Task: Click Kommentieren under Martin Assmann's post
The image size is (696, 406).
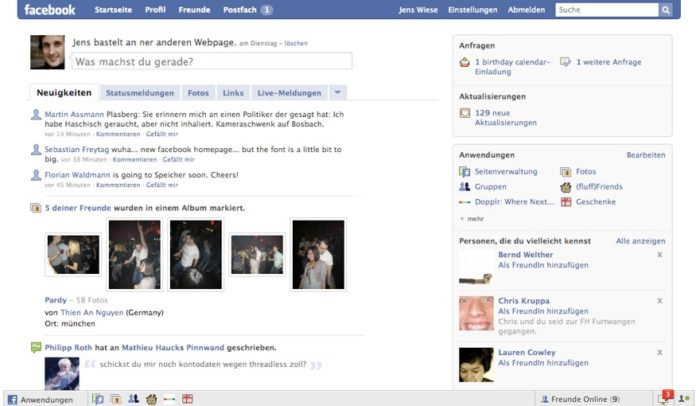Action: pyautogui.click(x=118, y=134)
